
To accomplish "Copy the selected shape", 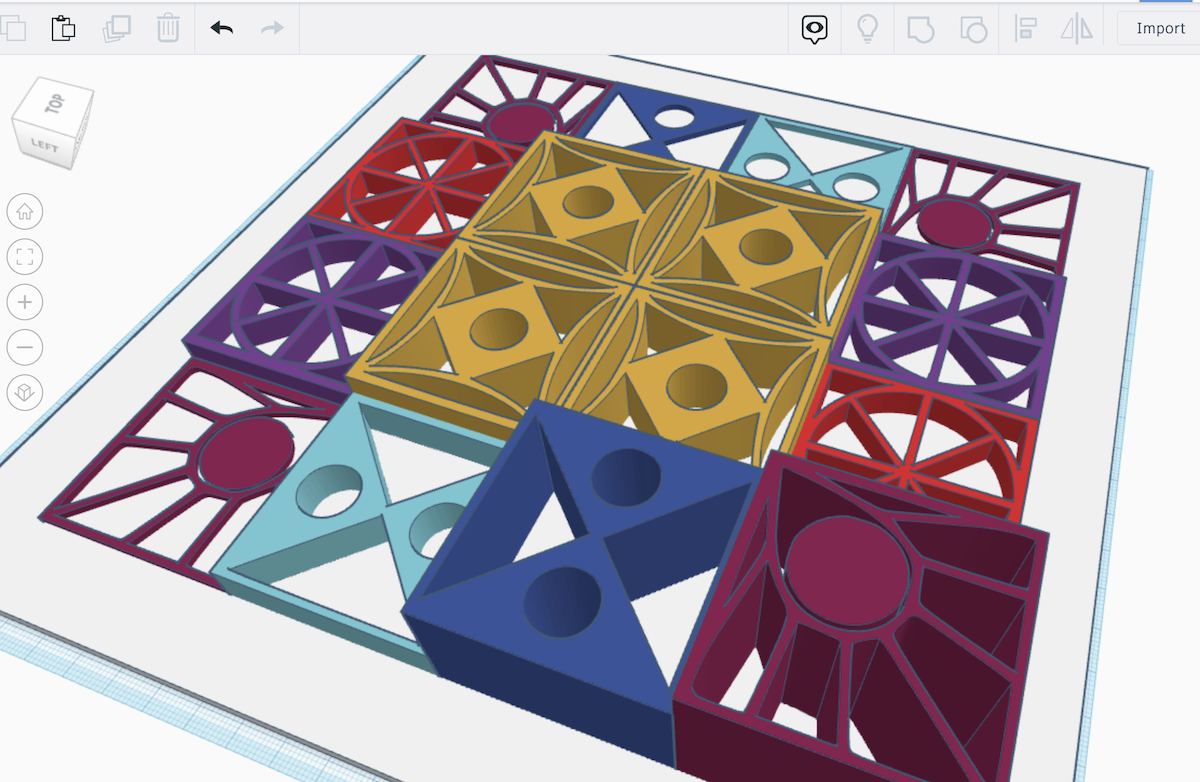I will coord(14,29).
